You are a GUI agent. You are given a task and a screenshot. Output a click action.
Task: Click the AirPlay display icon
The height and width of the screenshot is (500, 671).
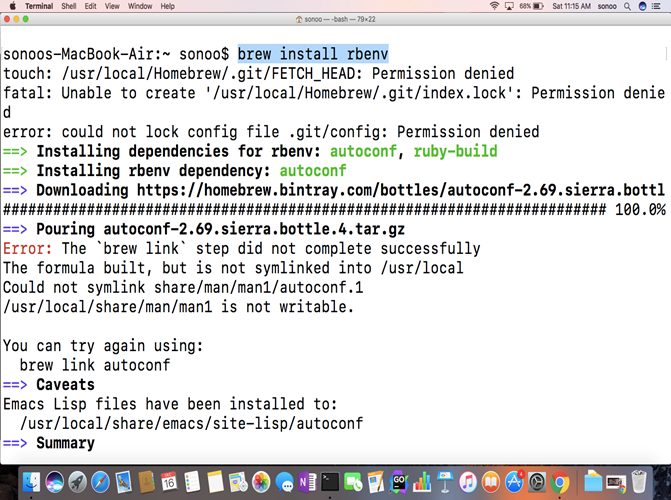(509, 6)
